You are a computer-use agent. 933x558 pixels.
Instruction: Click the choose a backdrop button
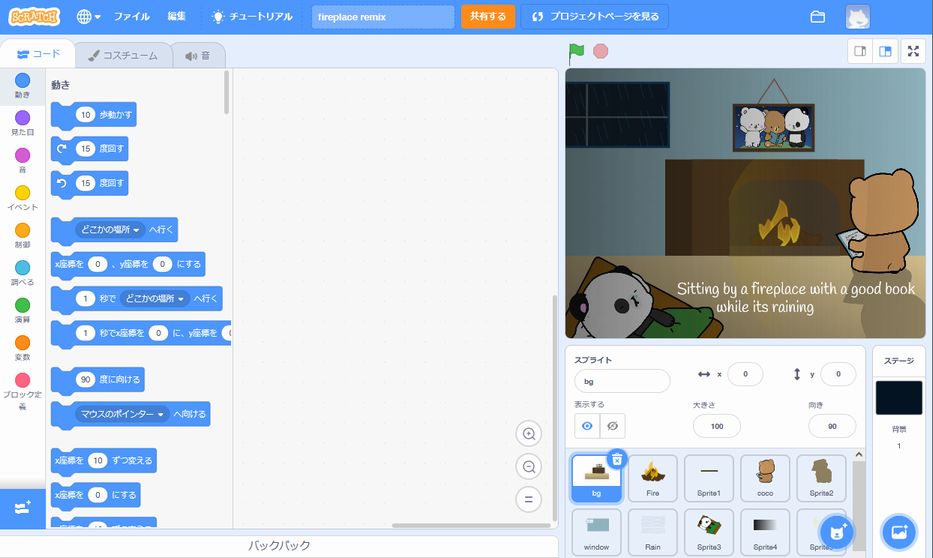(899, 532)
